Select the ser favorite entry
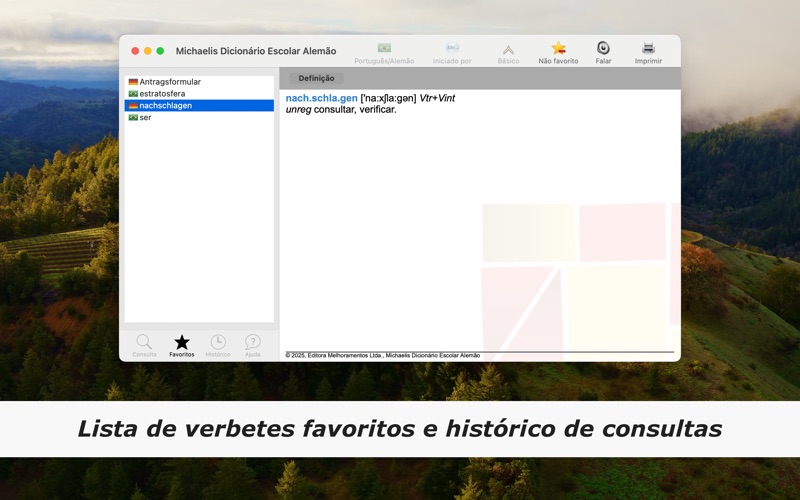 pos(199,117)
